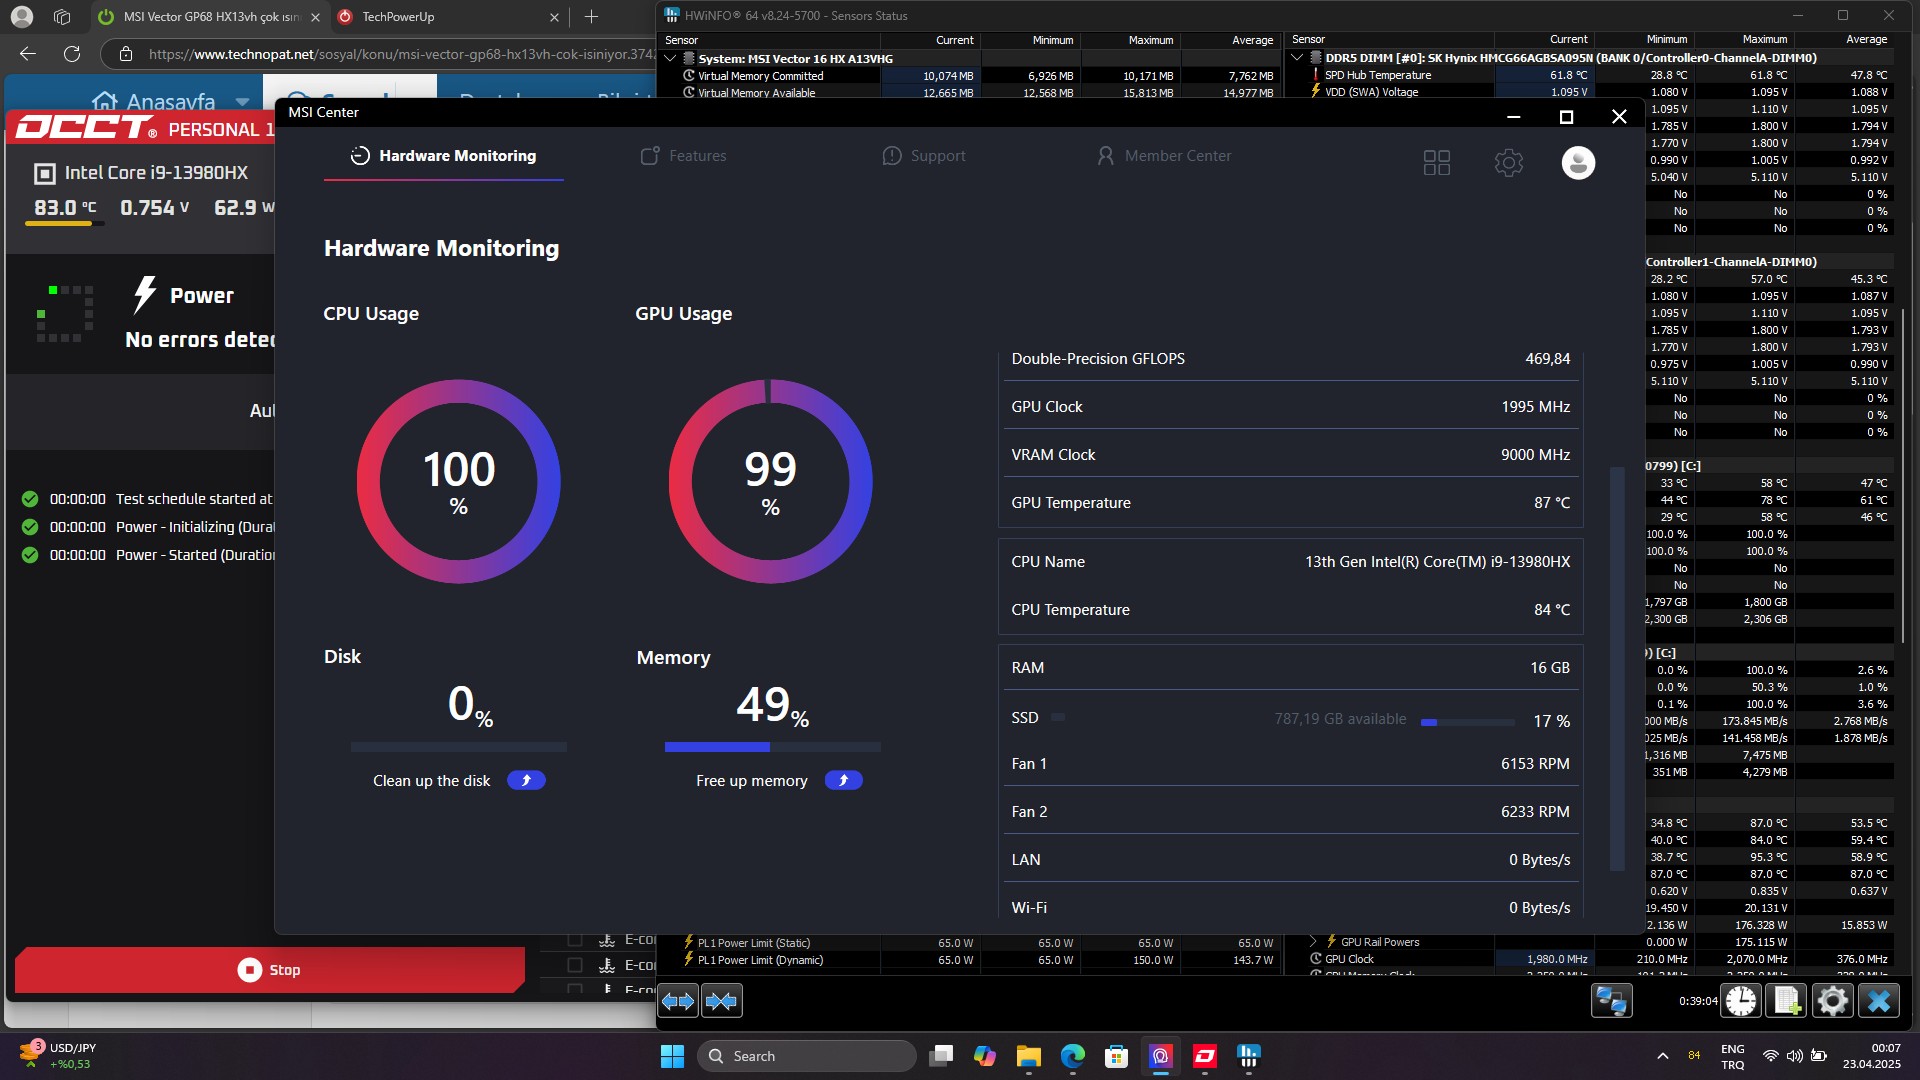Open the user profile avatar
The image size is (1920, 1080).
1578,162
